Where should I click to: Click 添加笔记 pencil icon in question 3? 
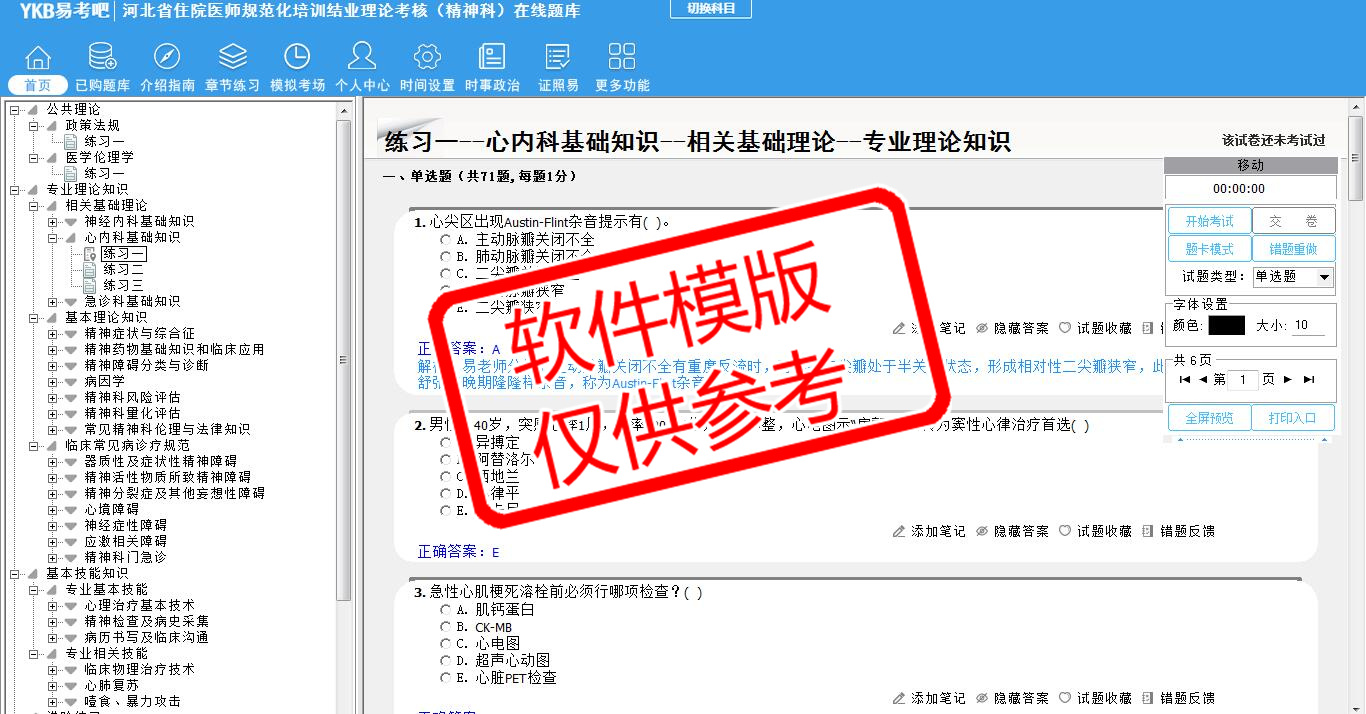899,698
